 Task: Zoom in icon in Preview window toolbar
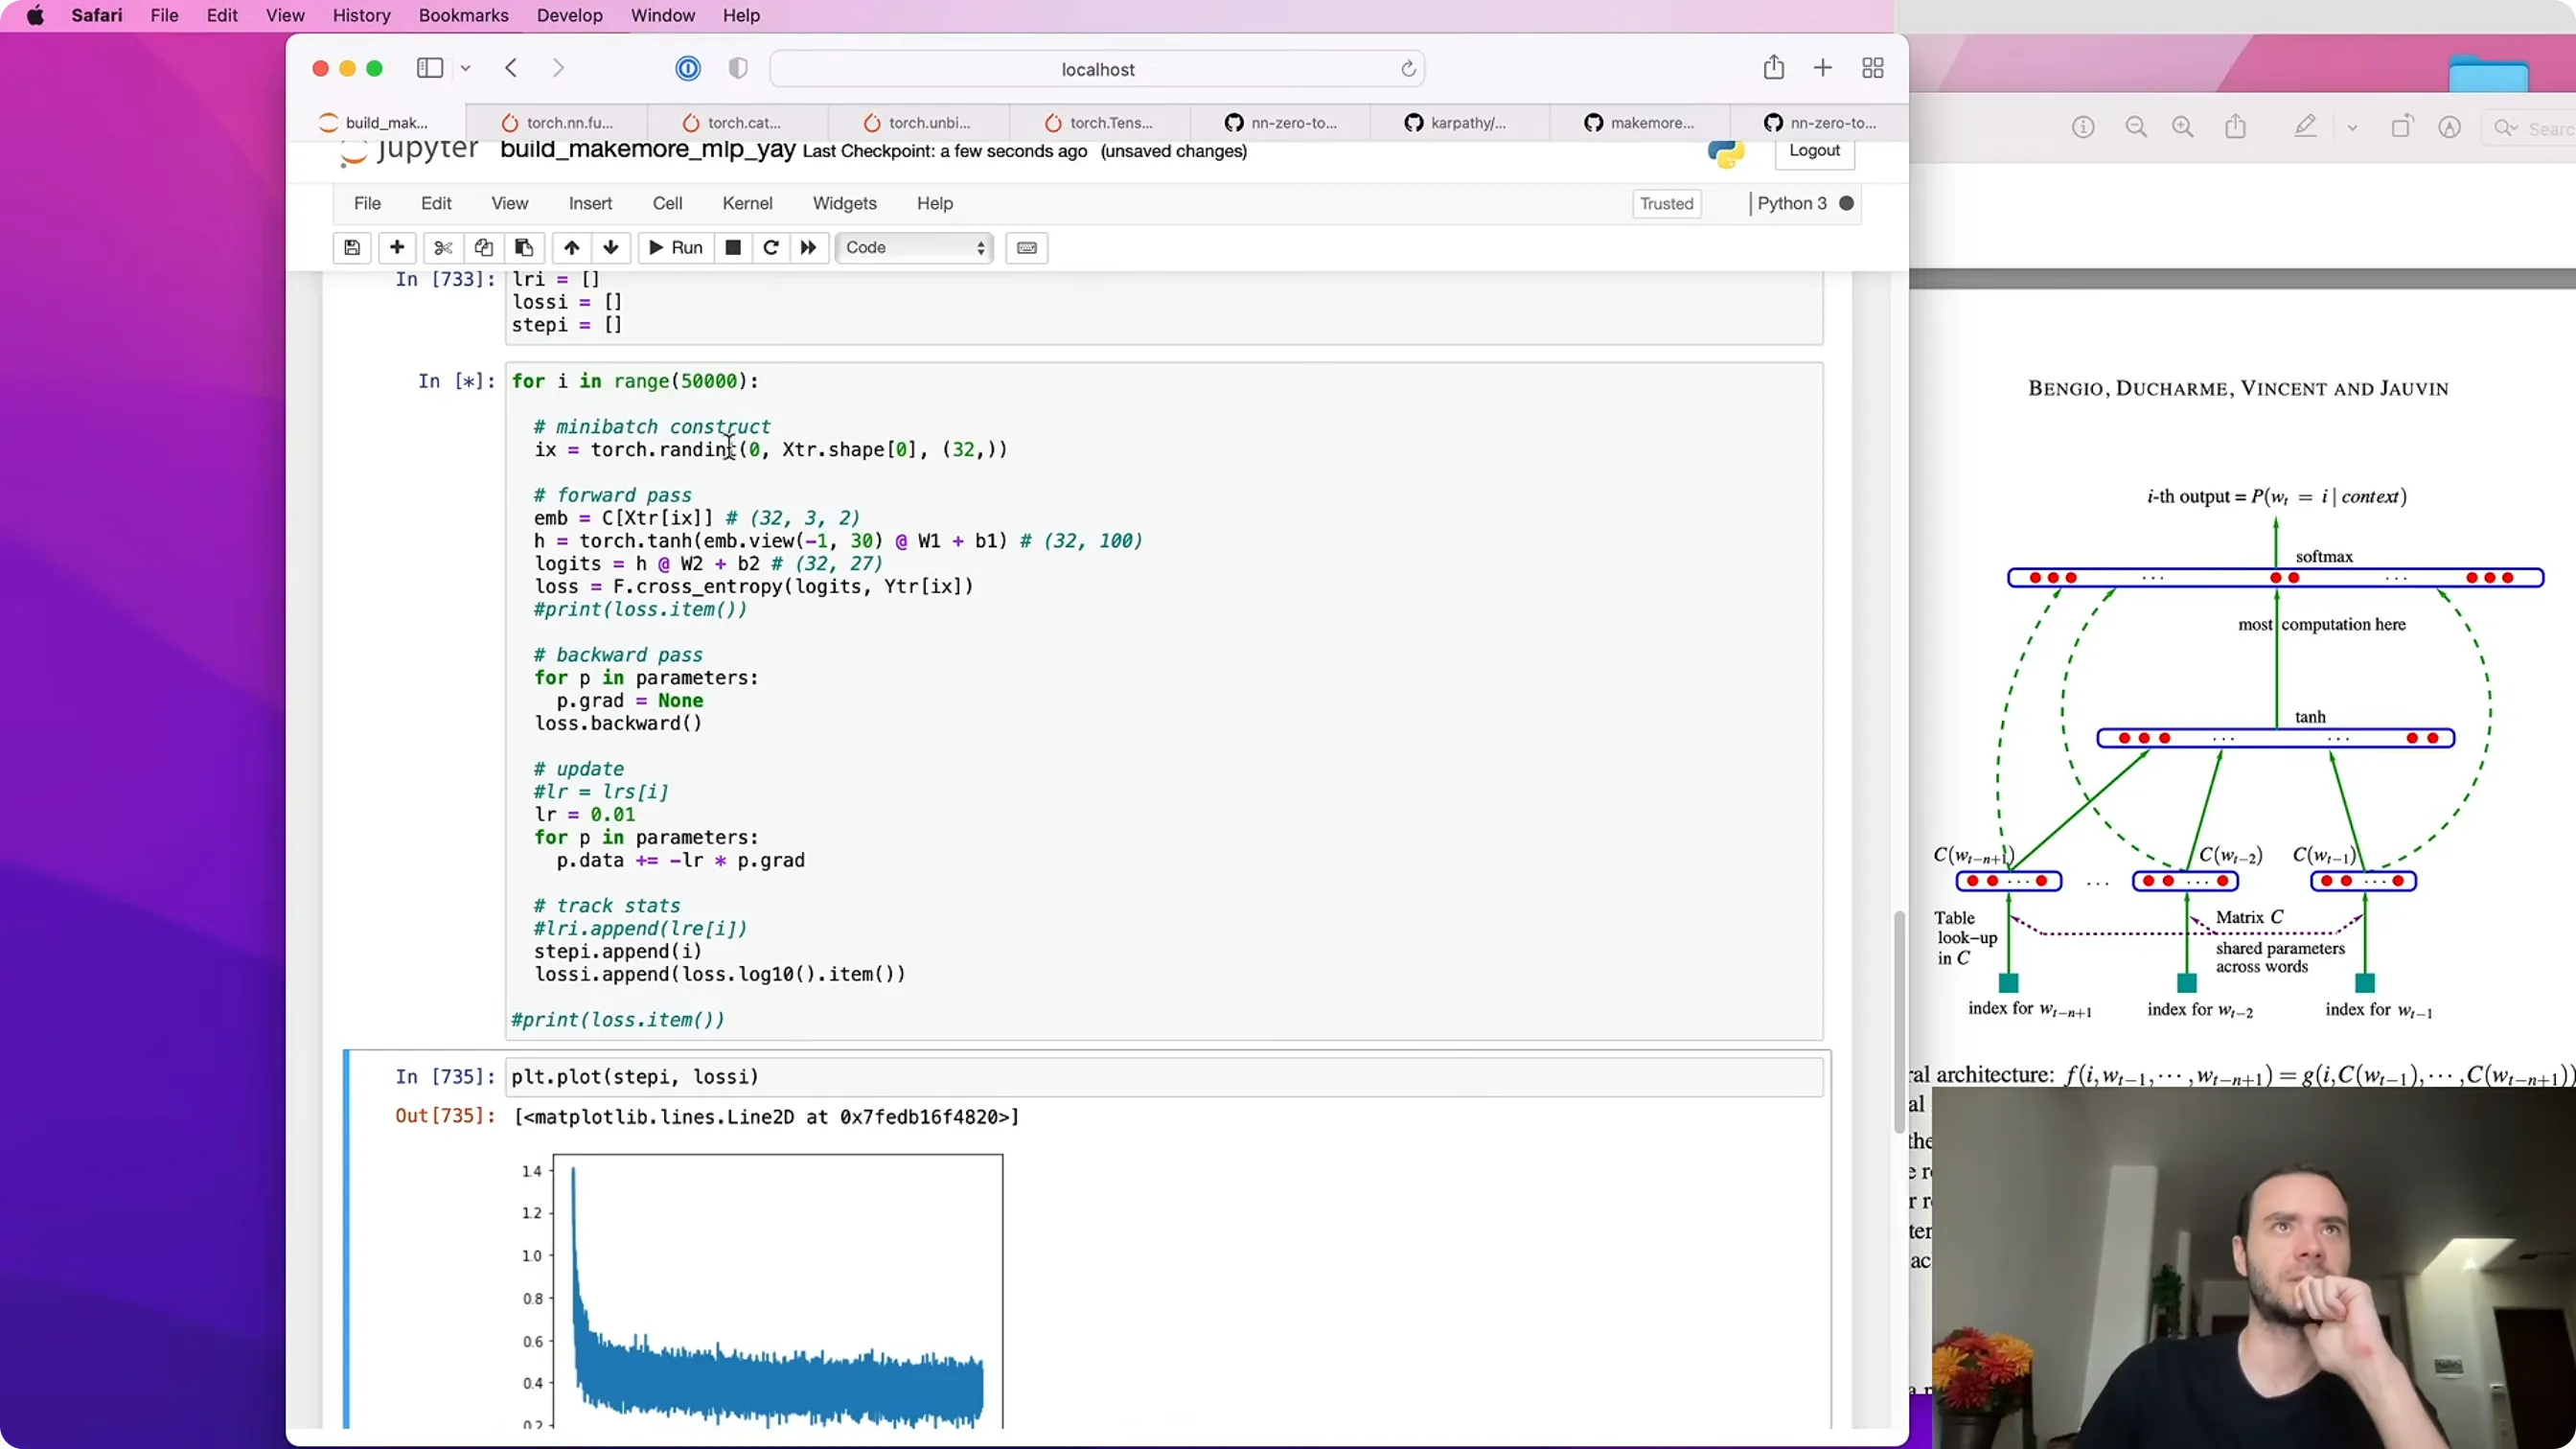2183,127
